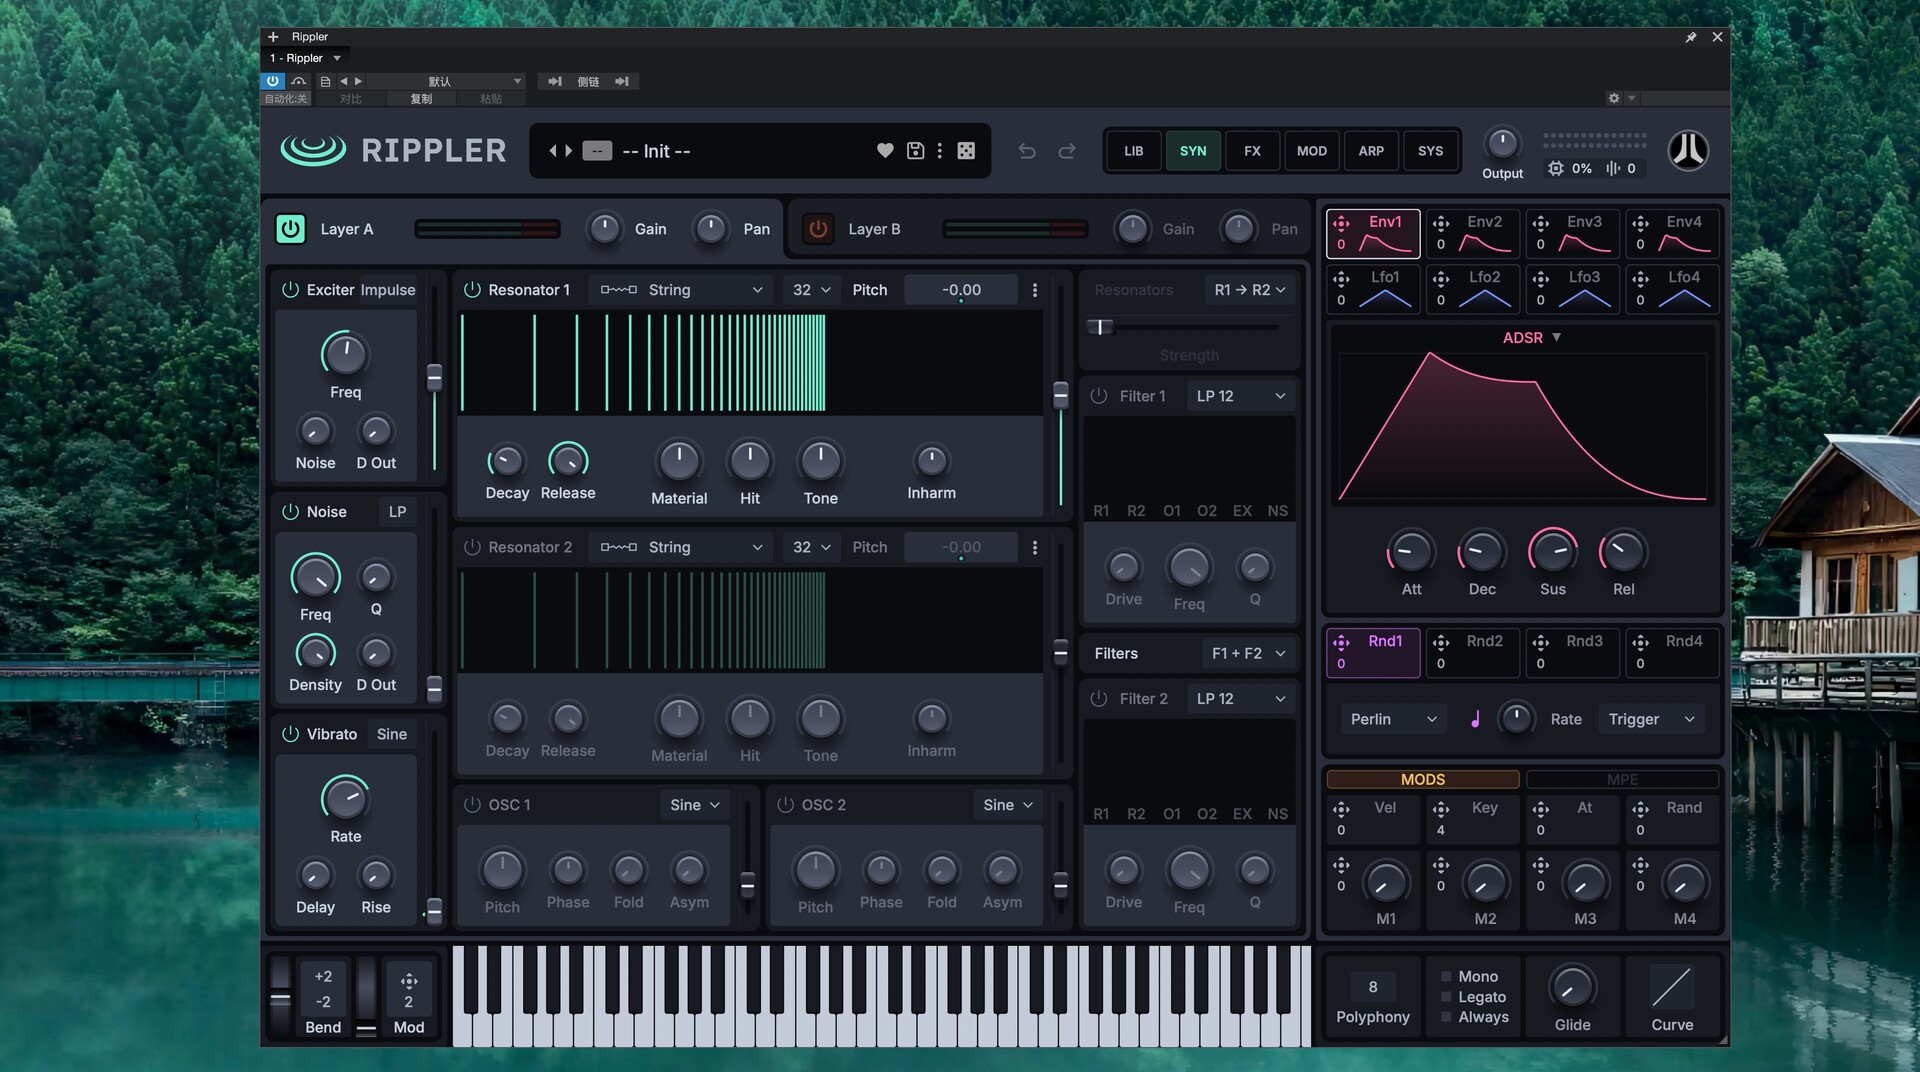This screenshot has width=1920, height=1072.
Task: Switch to the MPE tab
Action: [1622, 780]
